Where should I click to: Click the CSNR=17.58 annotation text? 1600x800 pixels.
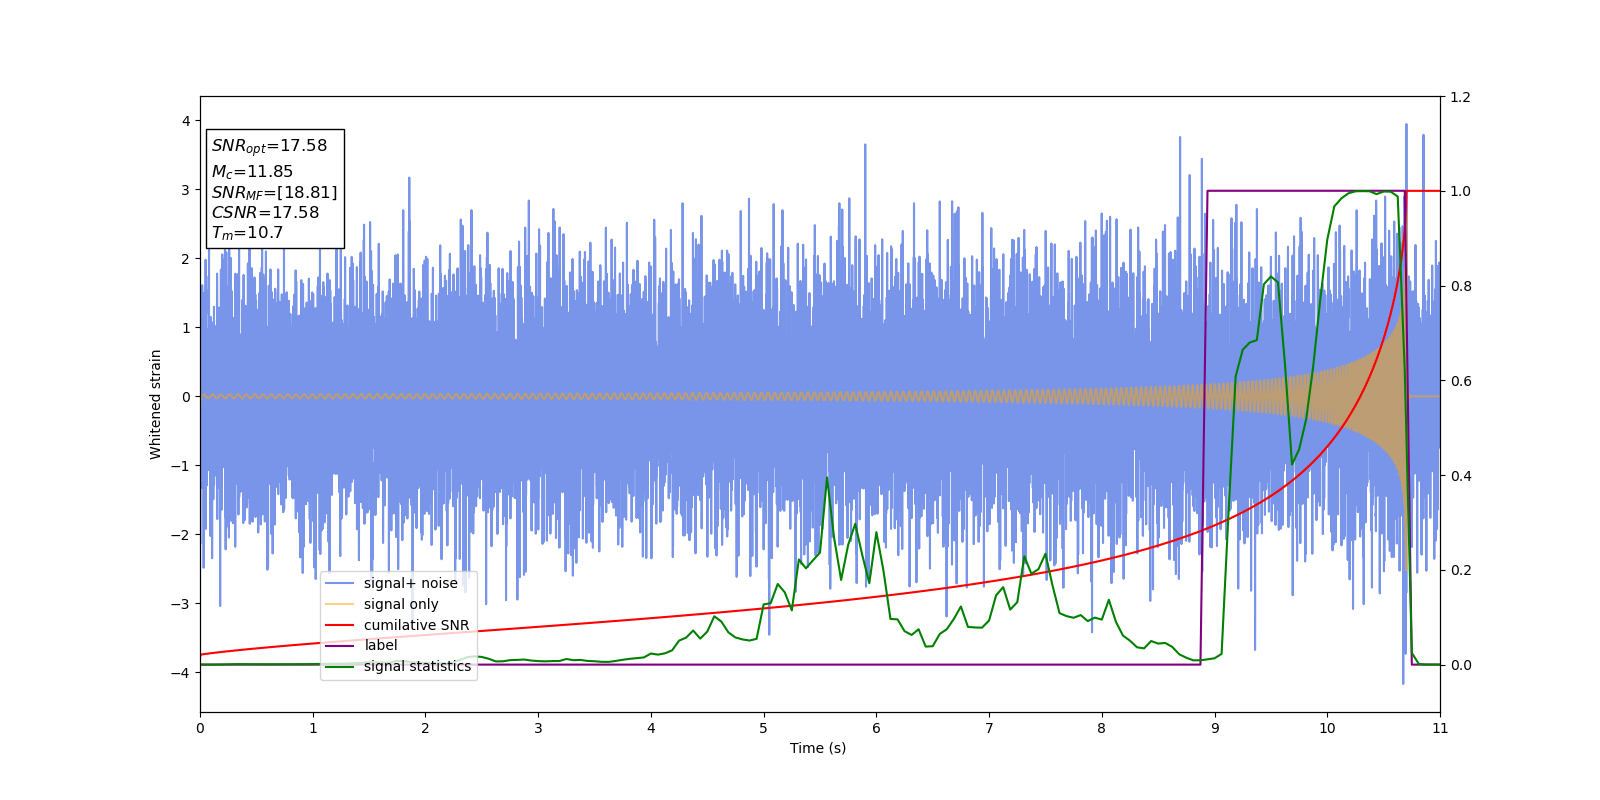[265, 213]
